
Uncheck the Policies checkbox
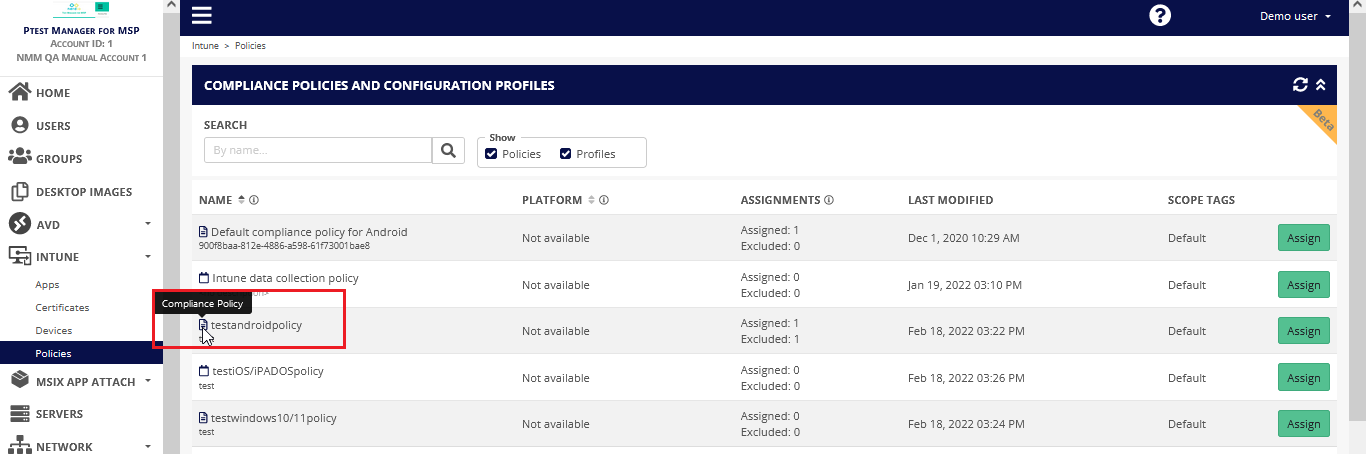[491, 154]
